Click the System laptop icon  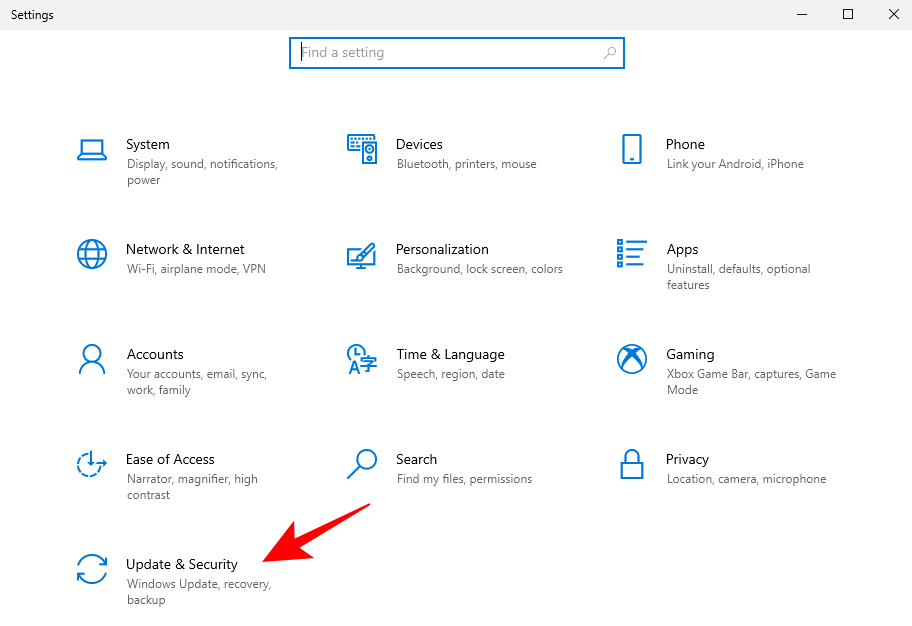(92, 150)
